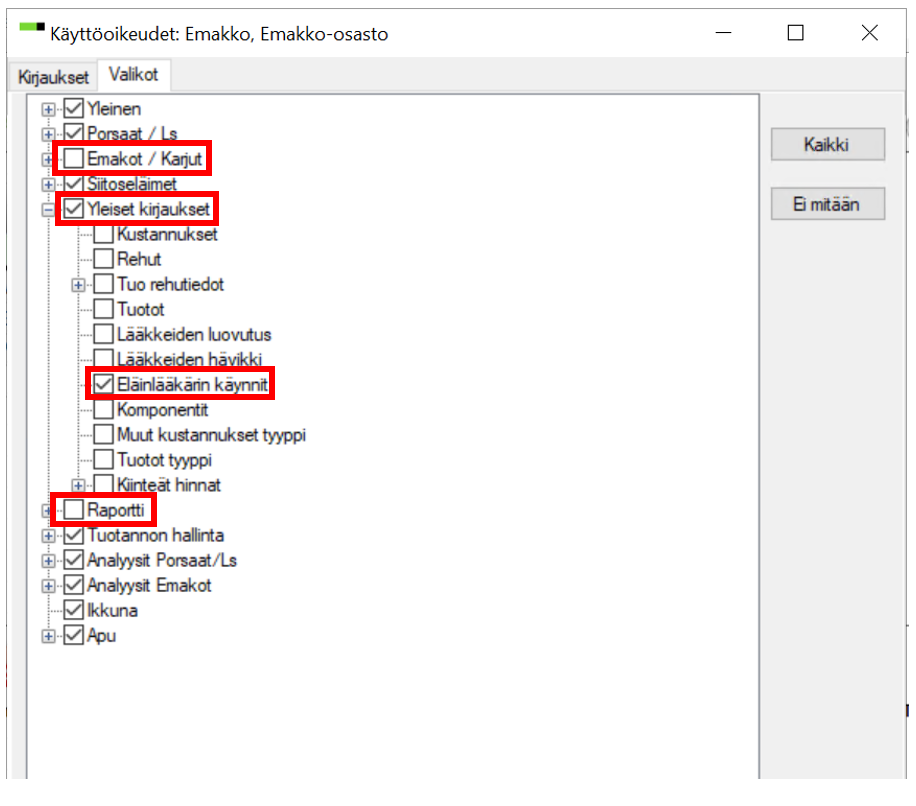
Task: Check the Lääkkeiden hävikki checkbox
Action: click(103, 359)
